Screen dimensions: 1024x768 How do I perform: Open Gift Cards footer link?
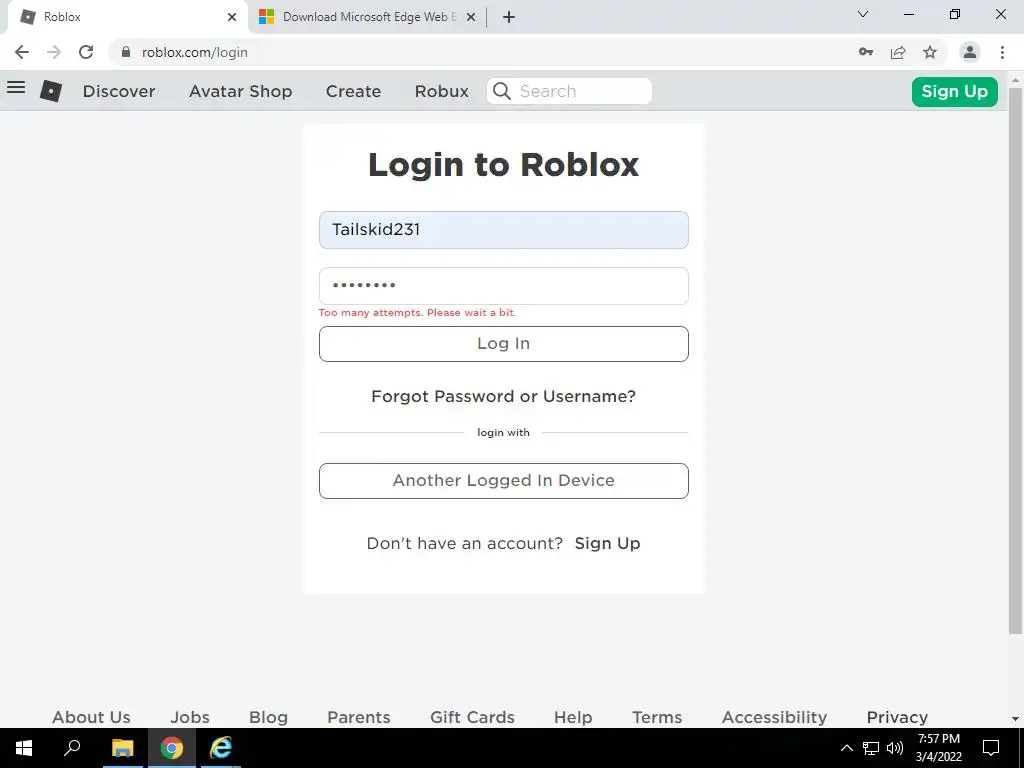point(472,717)
